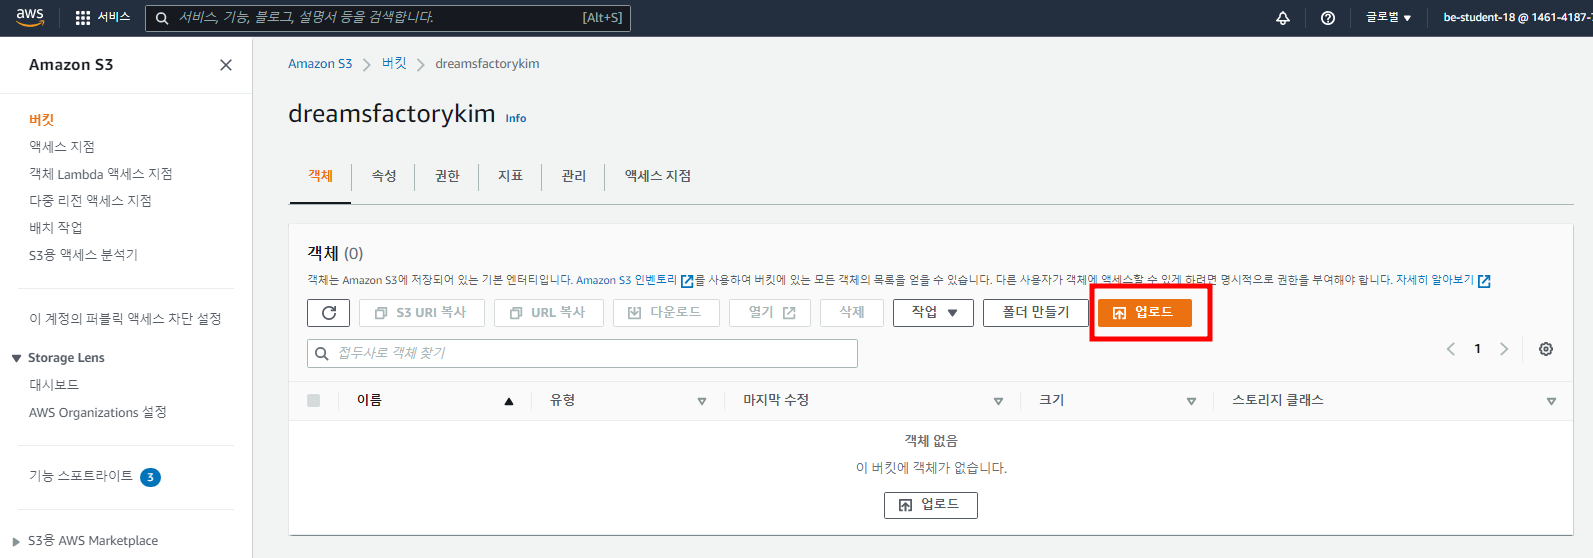Go to next page of objects
The width and height of the screenshot is (1593, 558).
(x=1504, y=349)
